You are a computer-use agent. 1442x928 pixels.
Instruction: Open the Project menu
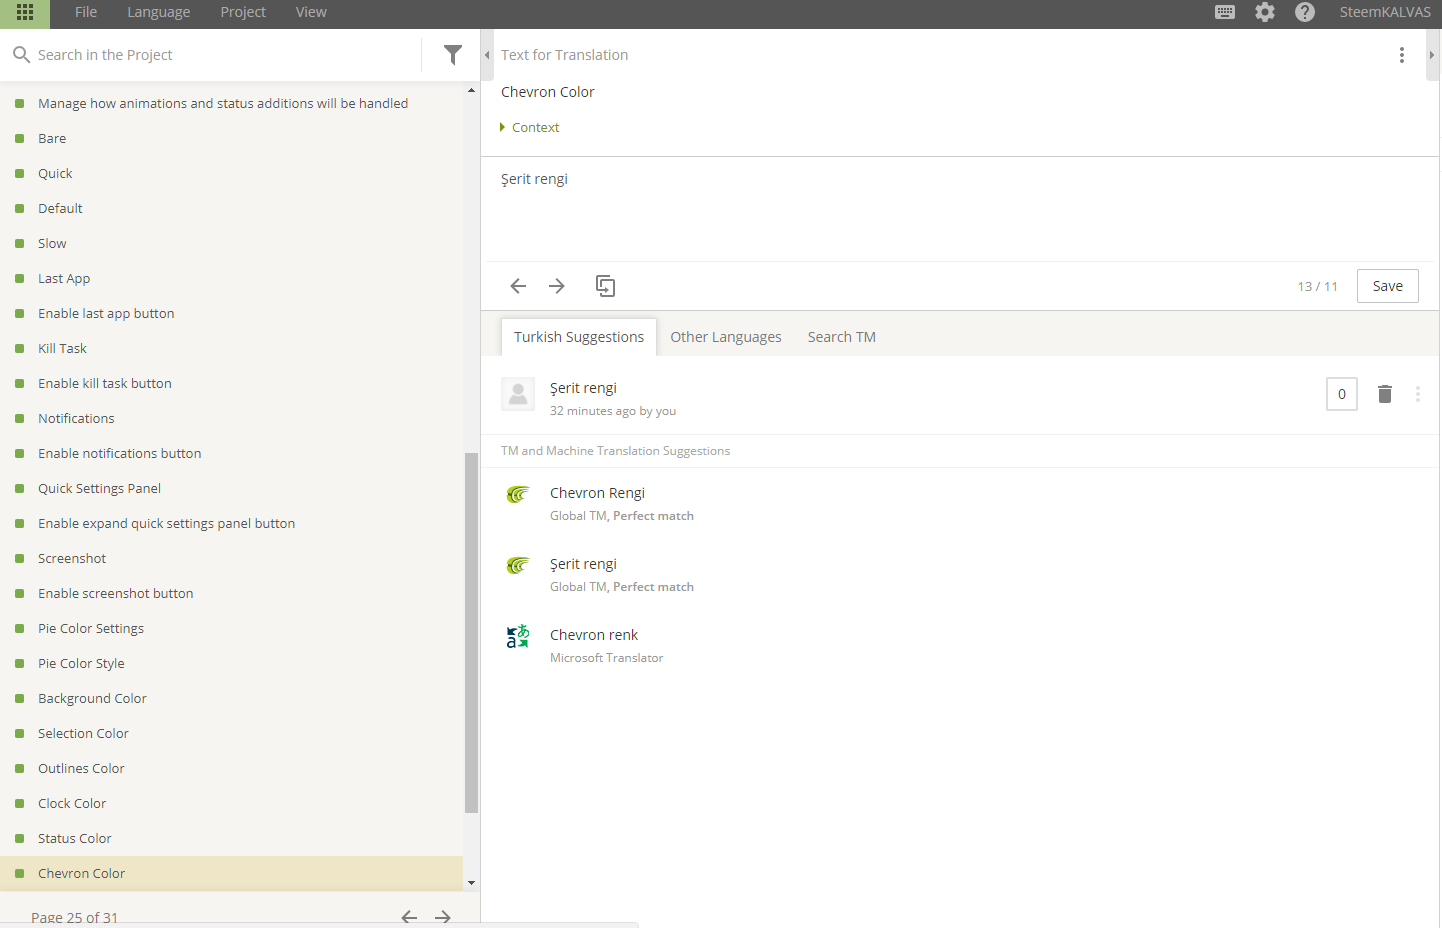[243, 12]
